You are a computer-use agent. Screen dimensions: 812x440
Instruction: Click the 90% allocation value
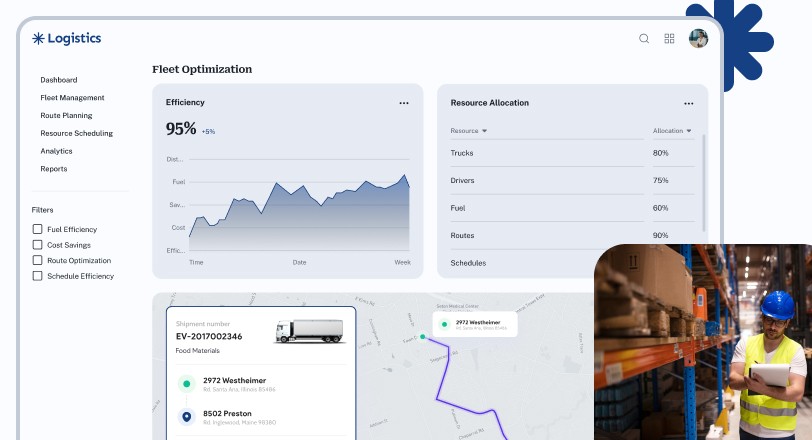tap(661, 236)
